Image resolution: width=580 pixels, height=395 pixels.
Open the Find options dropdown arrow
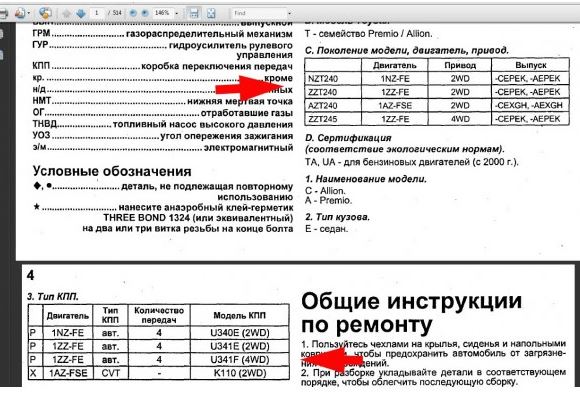(x=289, y=14)
